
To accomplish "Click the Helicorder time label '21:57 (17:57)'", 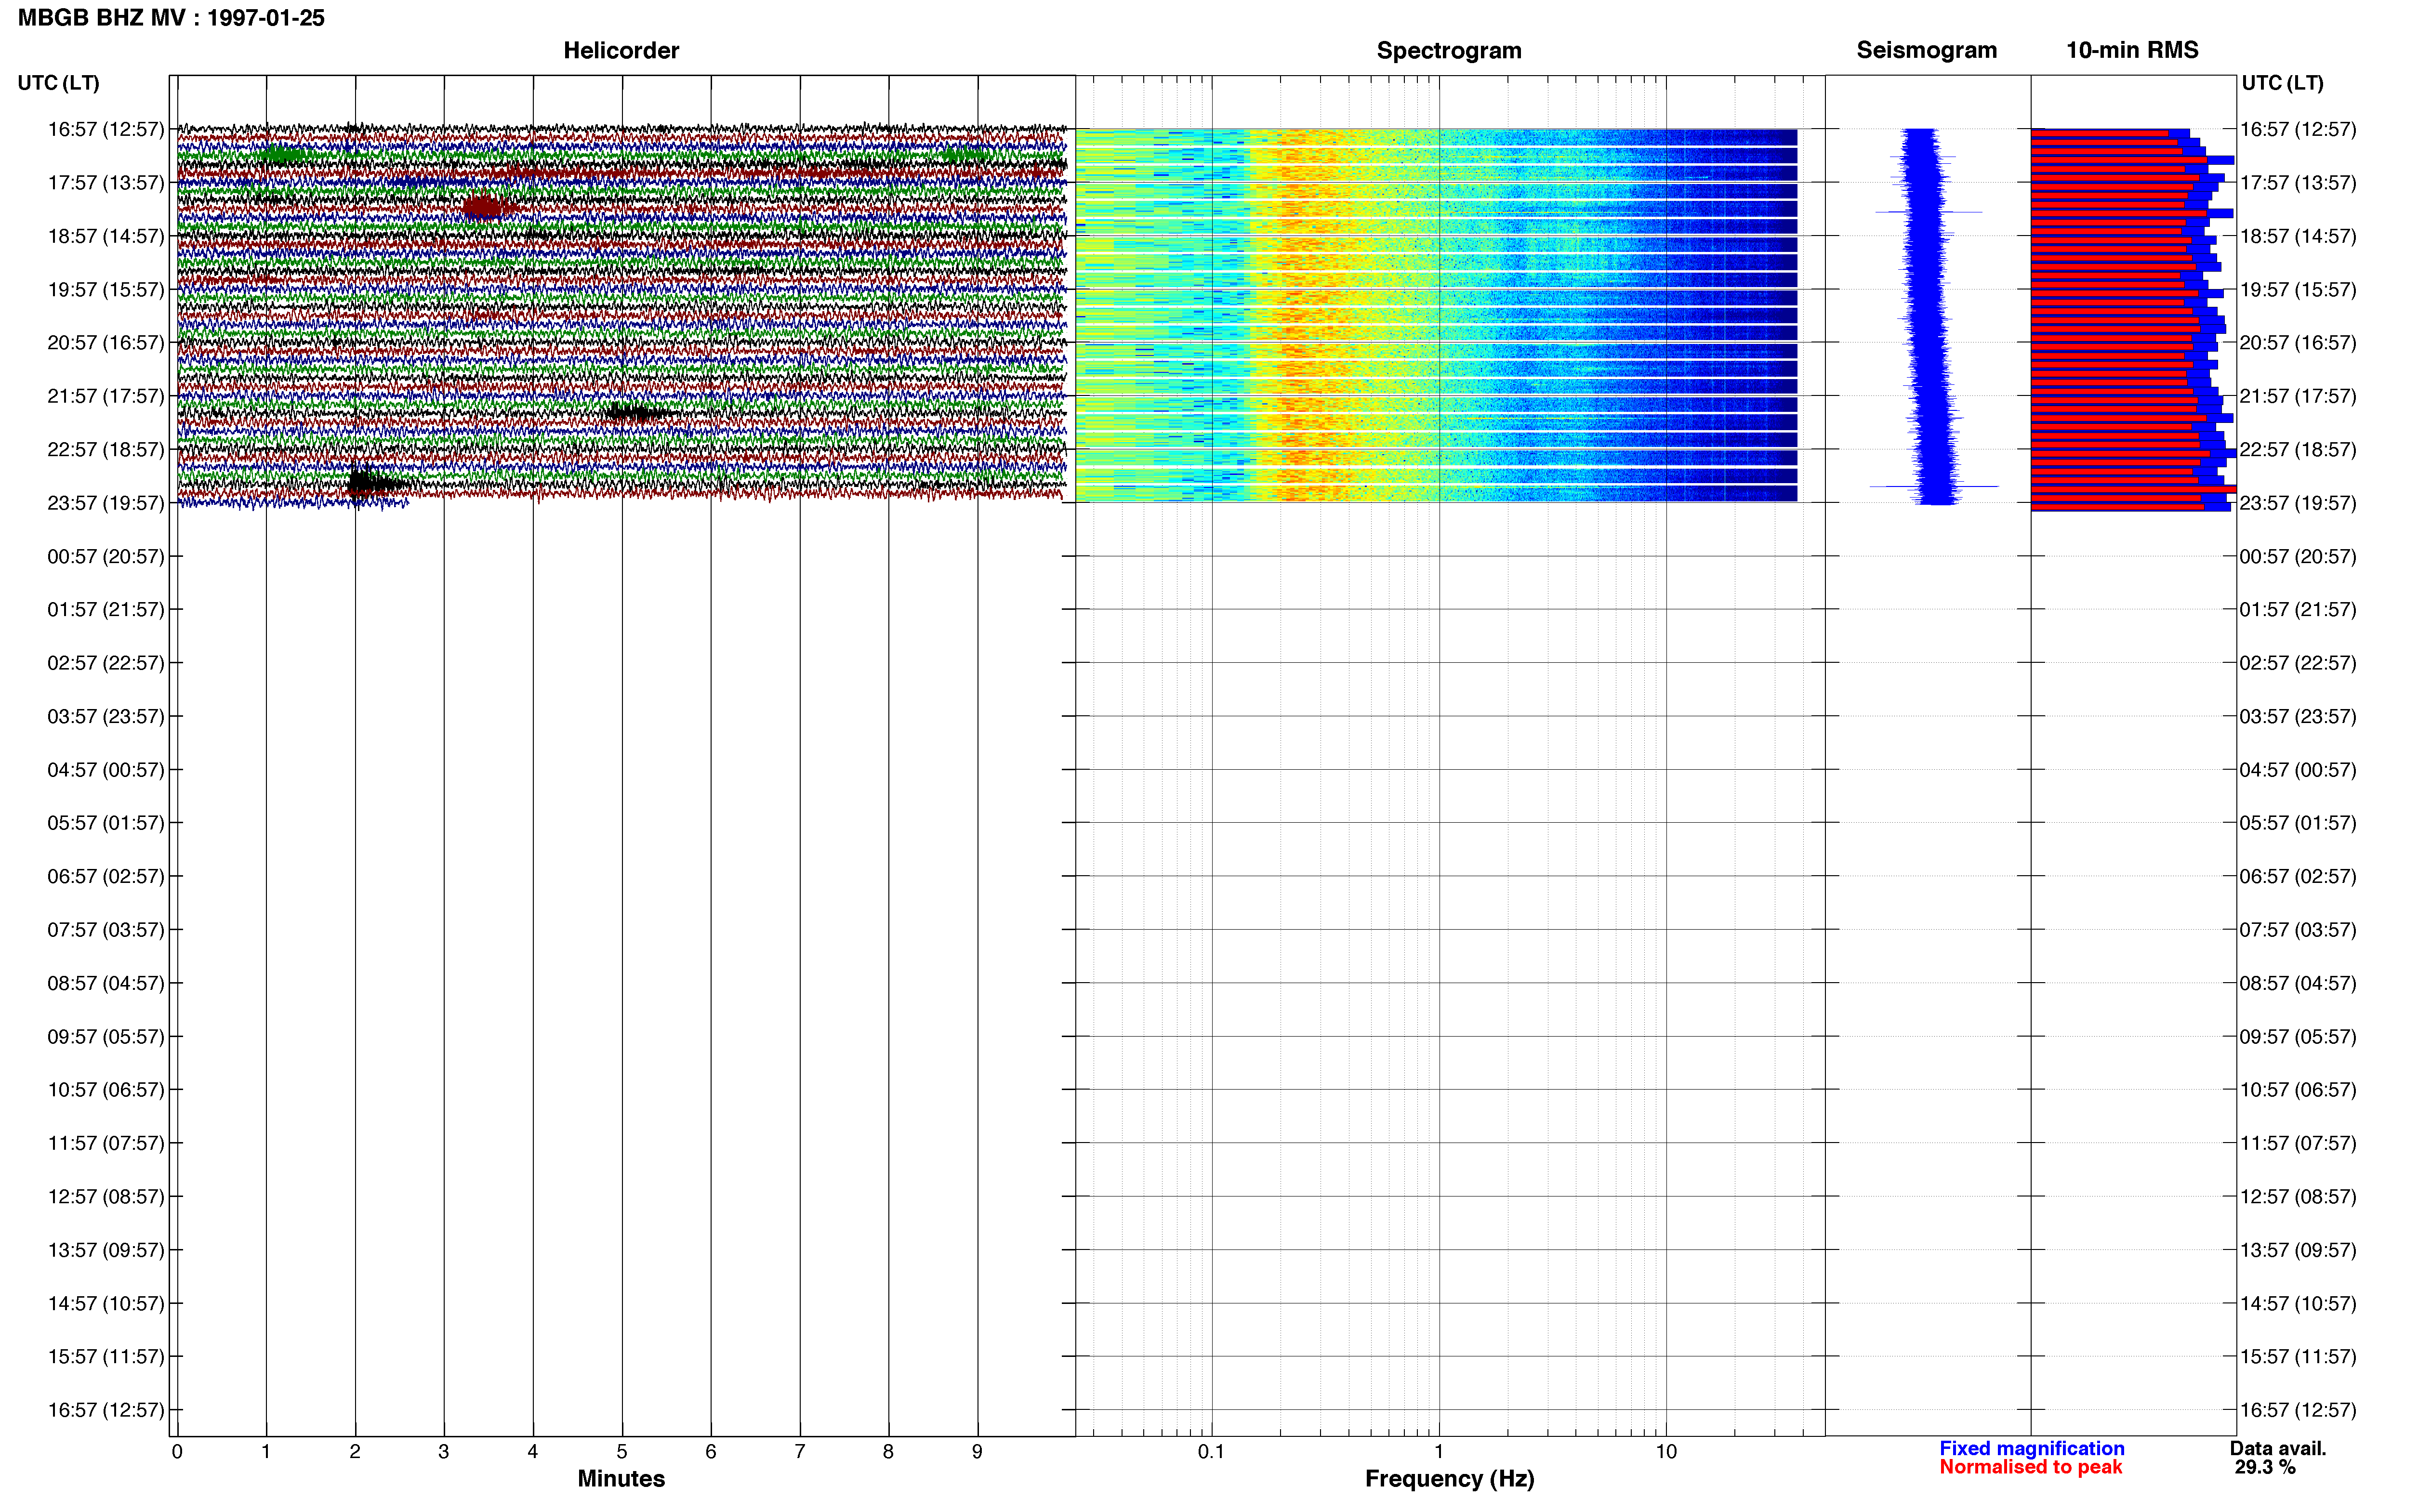I will click(105, 396).
